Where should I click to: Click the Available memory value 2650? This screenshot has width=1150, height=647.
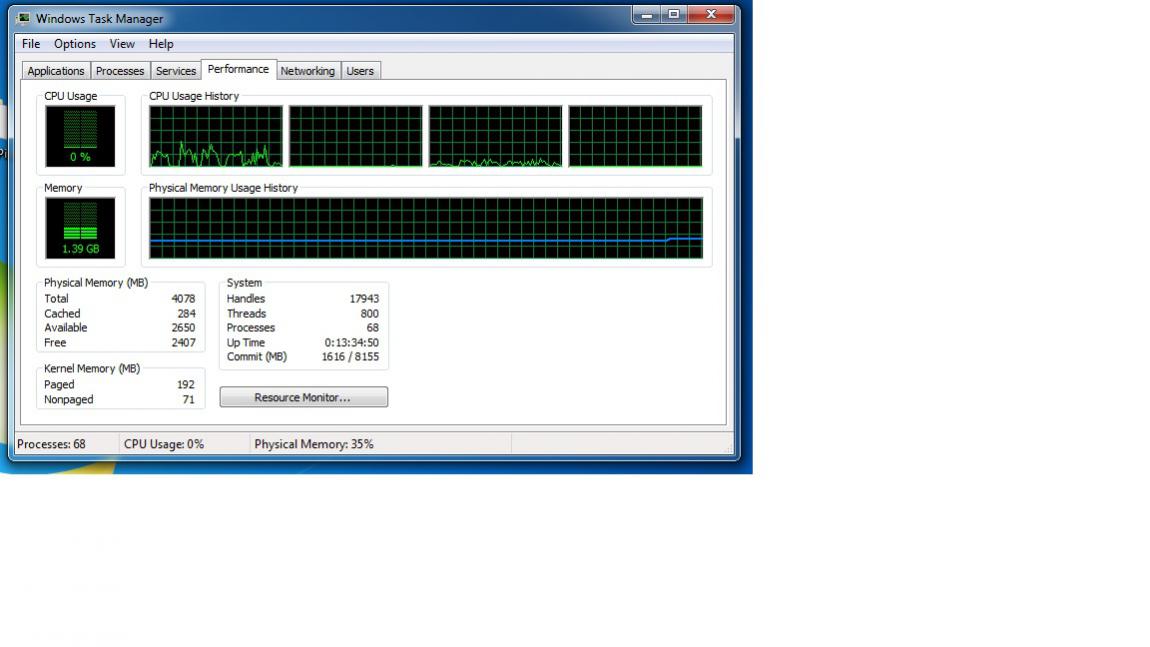click(x=183, y=328)
